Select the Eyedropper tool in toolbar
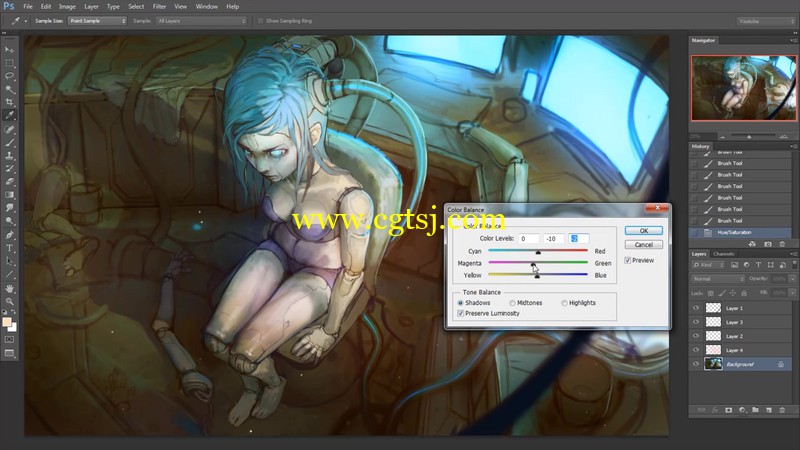800x450 pixels. [x=9, y=115]
